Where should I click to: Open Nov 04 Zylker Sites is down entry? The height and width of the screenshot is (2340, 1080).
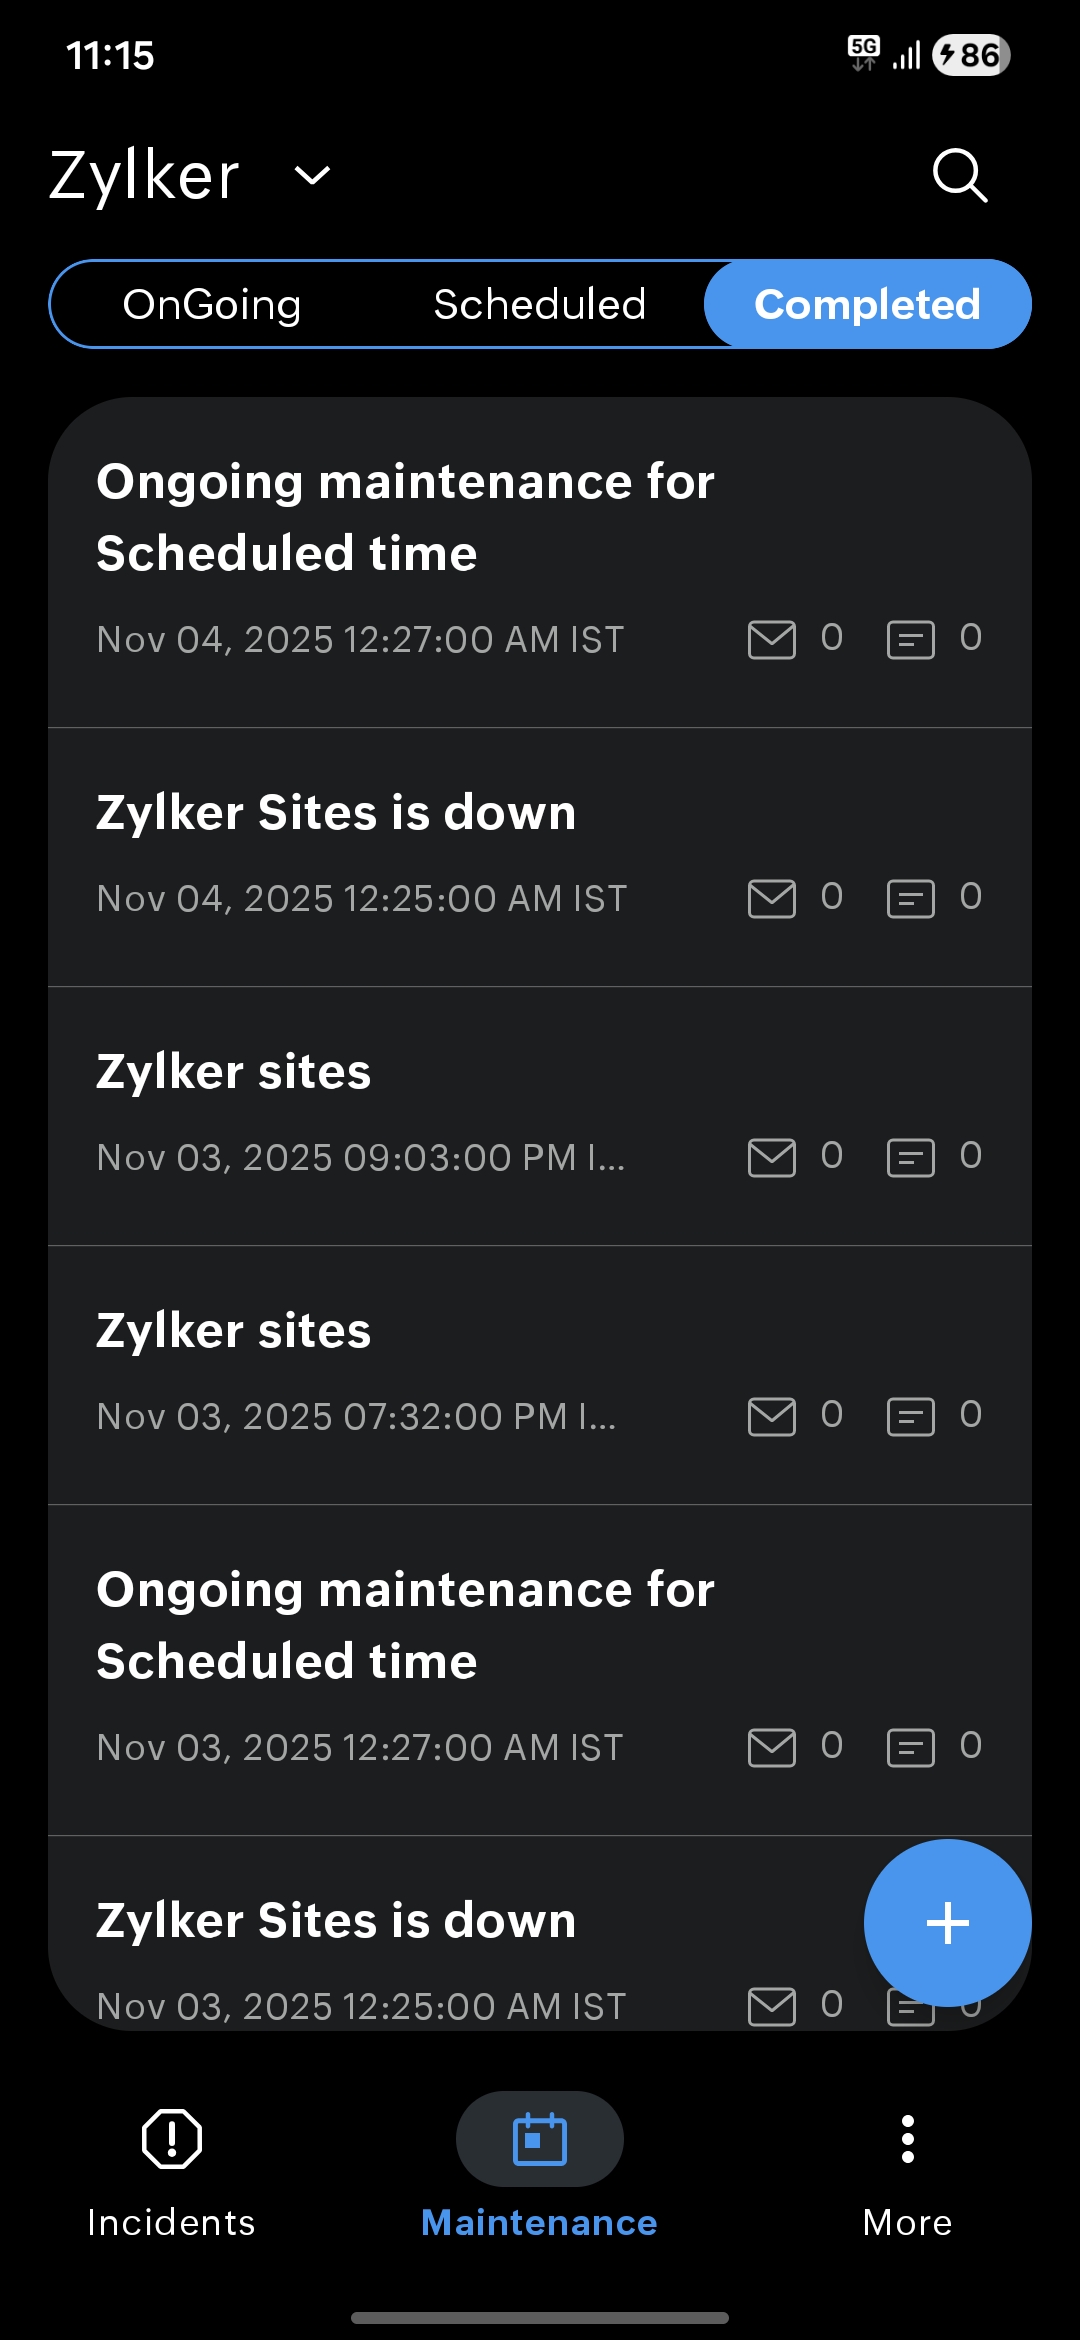[x=336, y=812]
